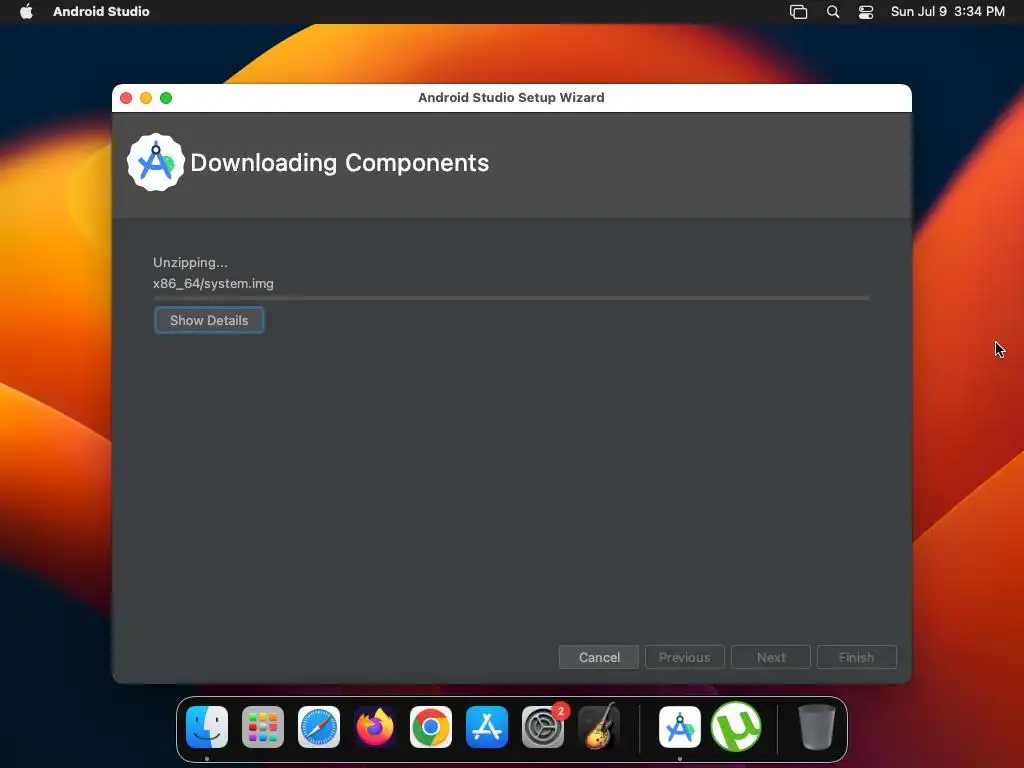Screen dimensions: 1024x768
Task: Show Details of the download
Action: coord(209,320)
